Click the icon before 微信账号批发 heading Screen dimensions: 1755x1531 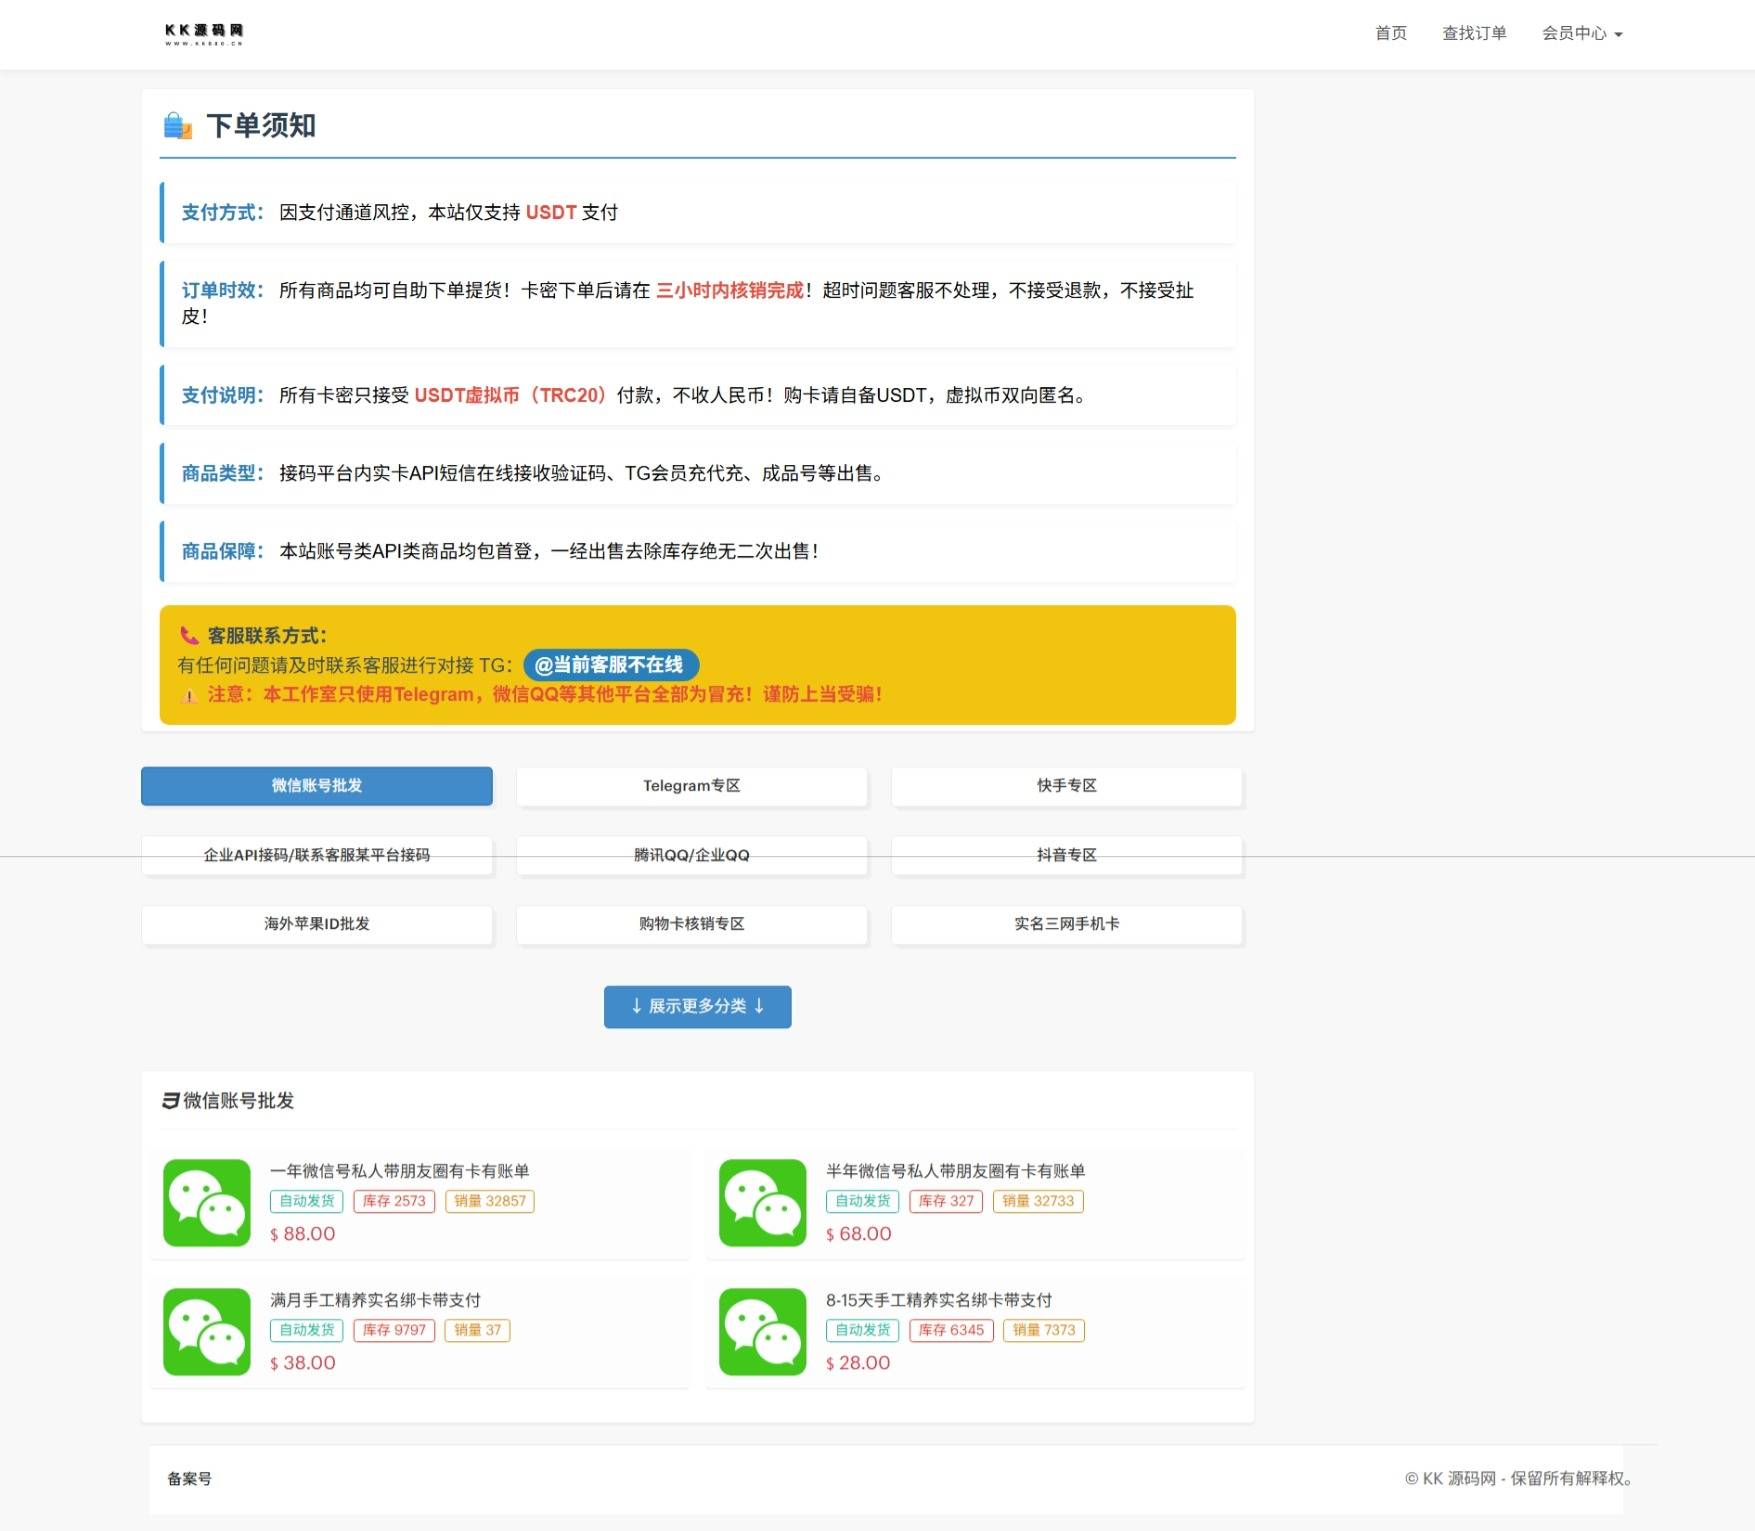(171, 1101)
